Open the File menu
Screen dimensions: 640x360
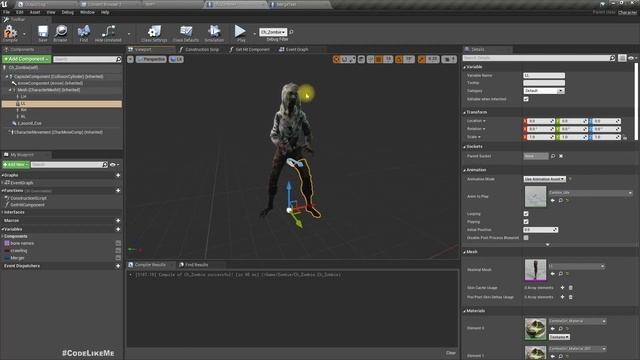point(7,12)
